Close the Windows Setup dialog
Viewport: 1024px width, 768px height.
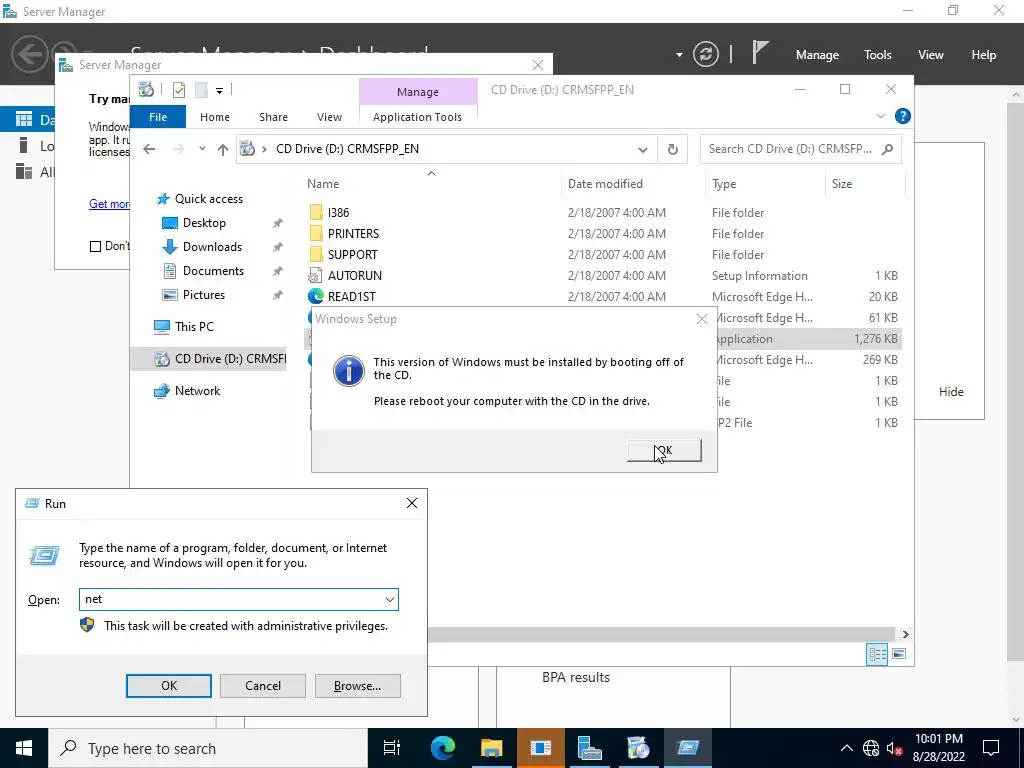point(701,319)
